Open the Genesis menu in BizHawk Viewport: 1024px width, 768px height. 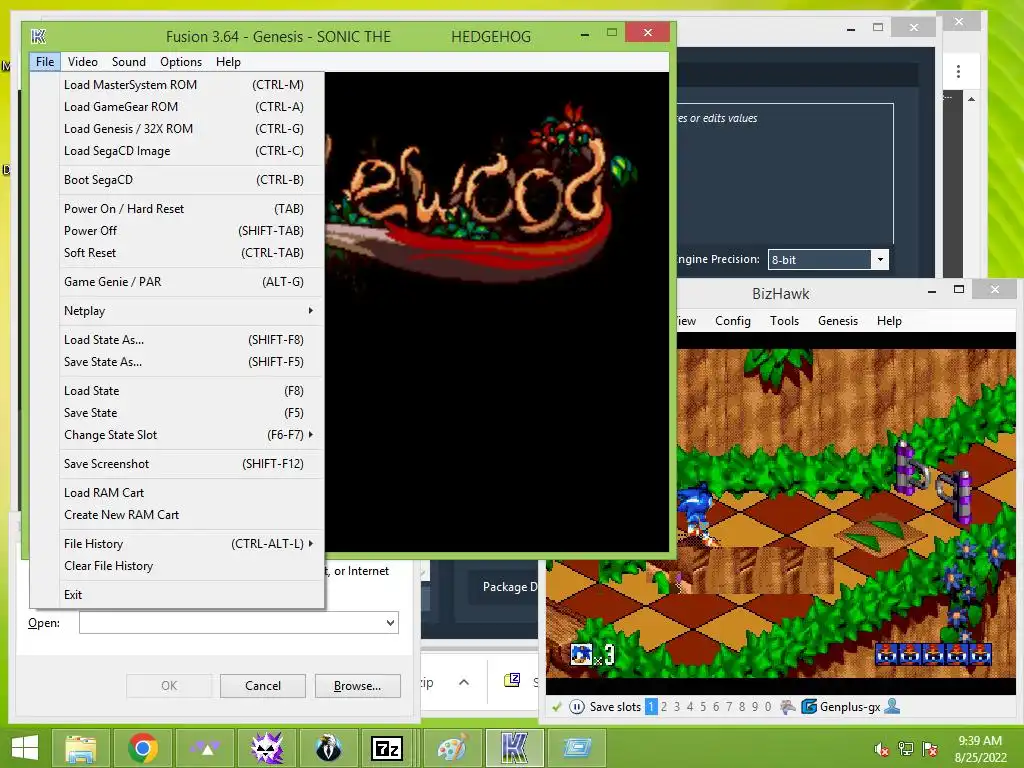click(838, 321)
